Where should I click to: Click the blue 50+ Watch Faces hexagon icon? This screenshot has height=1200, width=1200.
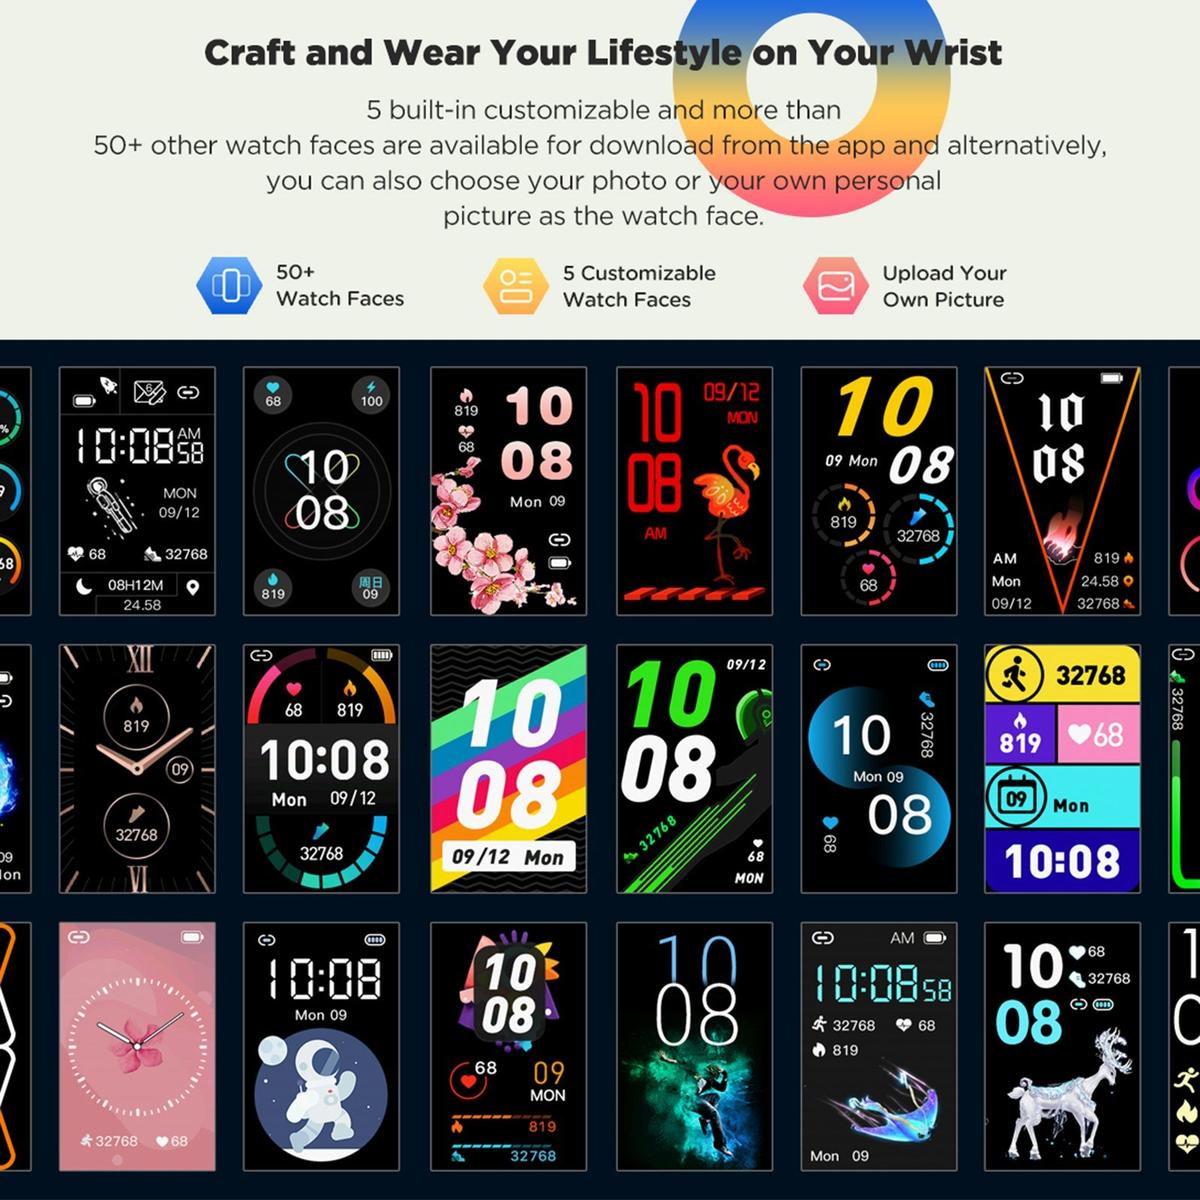pos(230,285)
